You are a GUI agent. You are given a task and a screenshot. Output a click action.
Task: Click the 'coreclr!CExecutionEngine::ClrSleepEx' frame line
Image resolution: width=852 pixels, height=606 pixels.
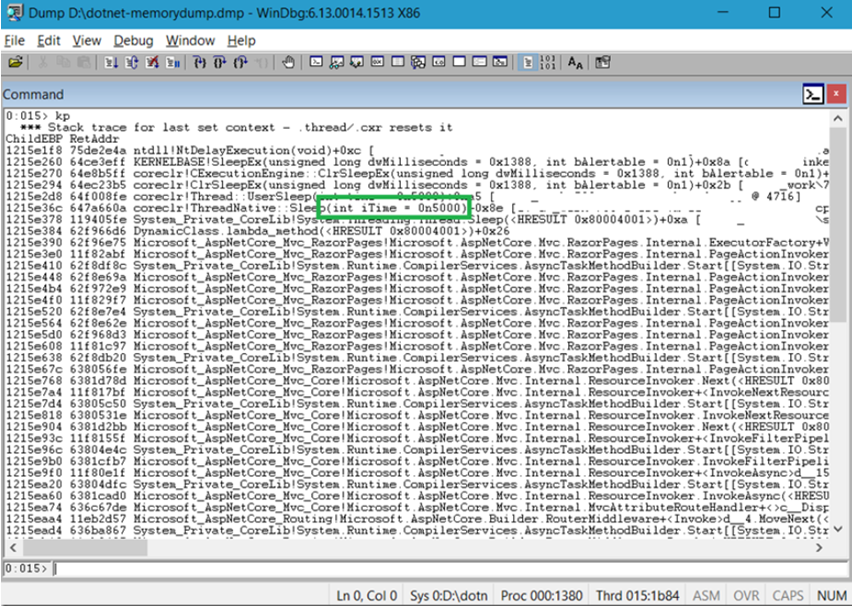coord(417,173)
